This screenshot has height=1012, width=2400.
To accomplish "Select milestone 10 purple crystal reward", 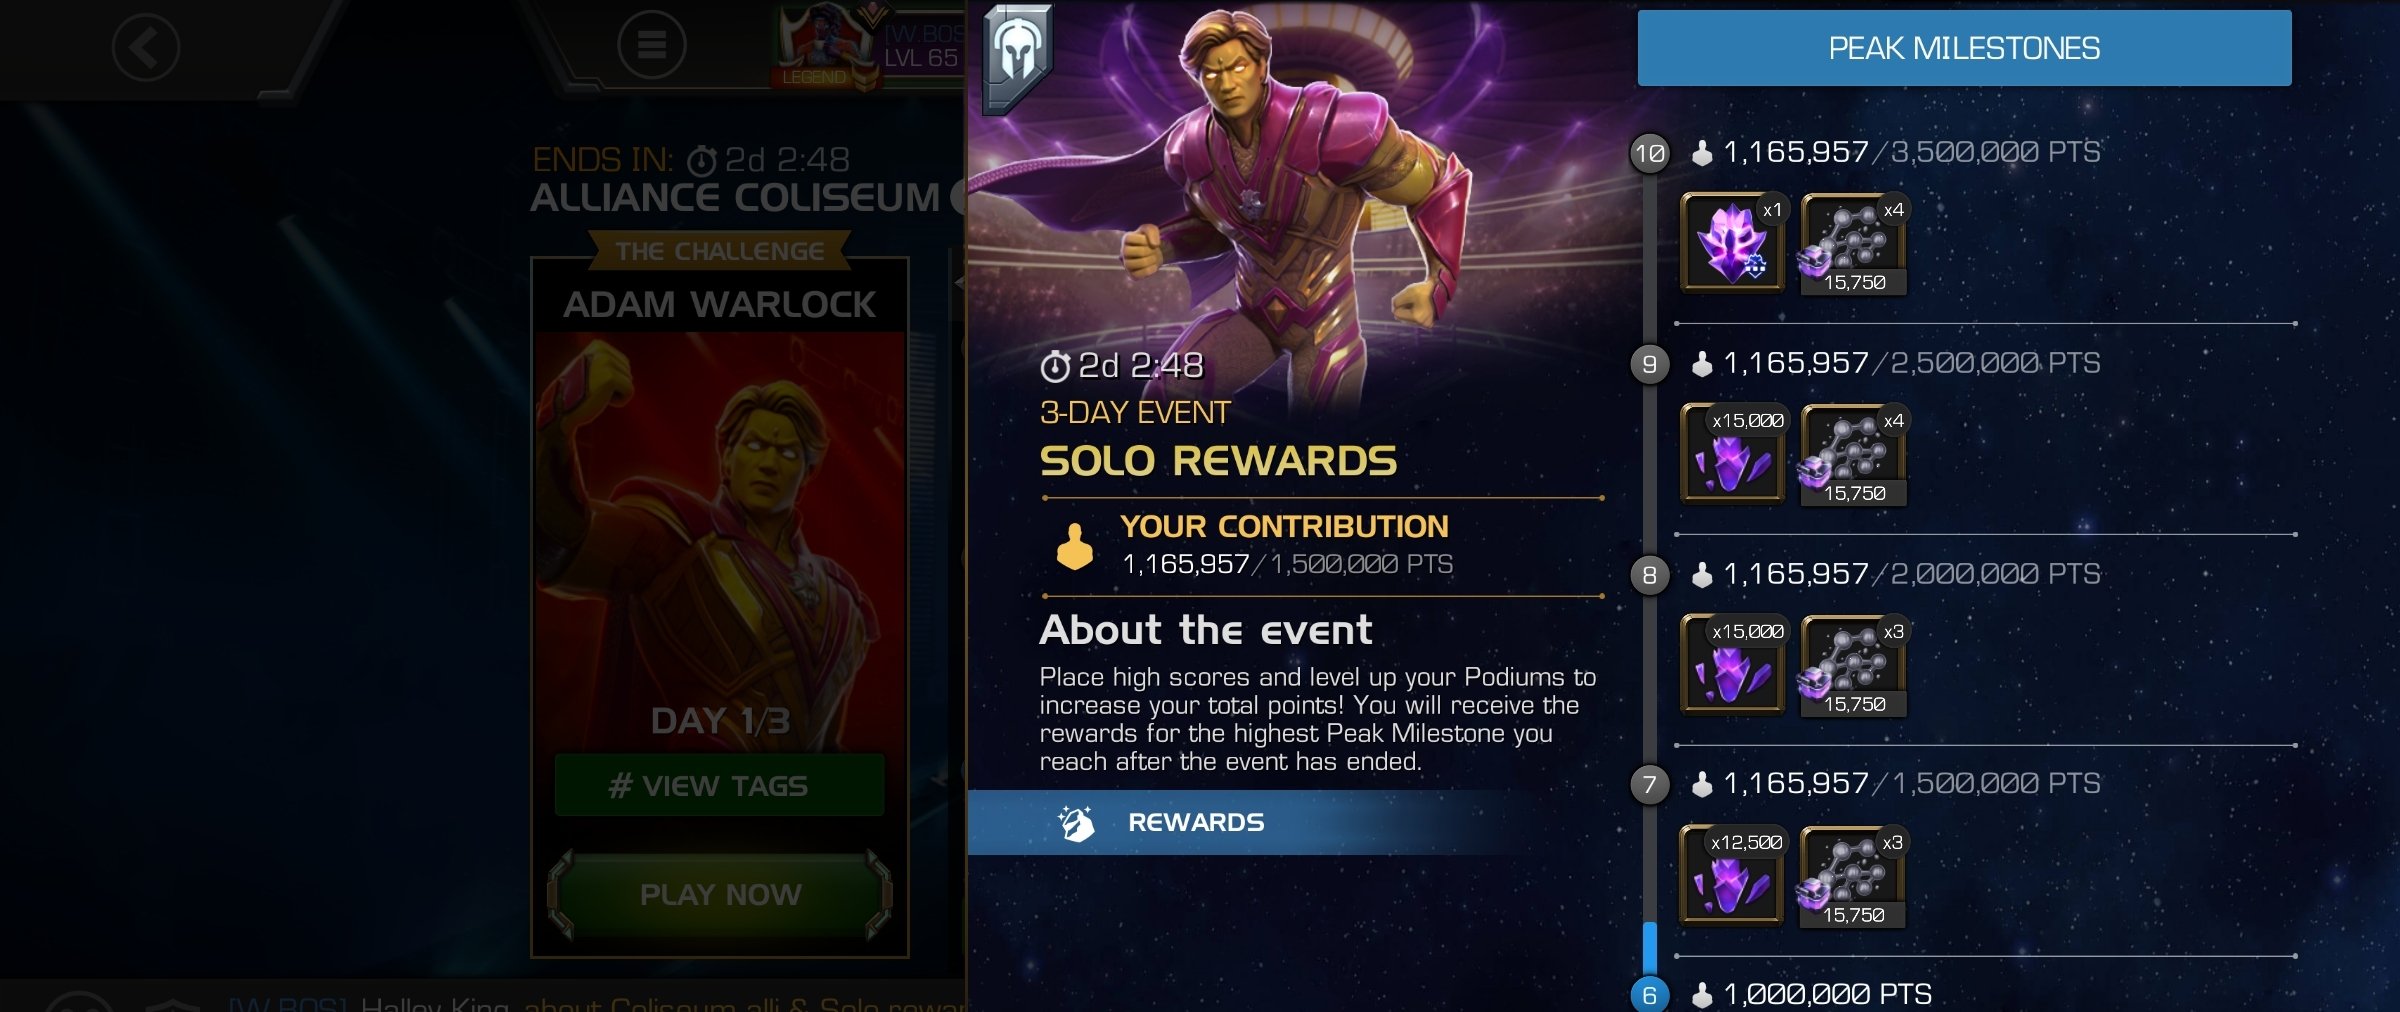I will pos(1733,243).
